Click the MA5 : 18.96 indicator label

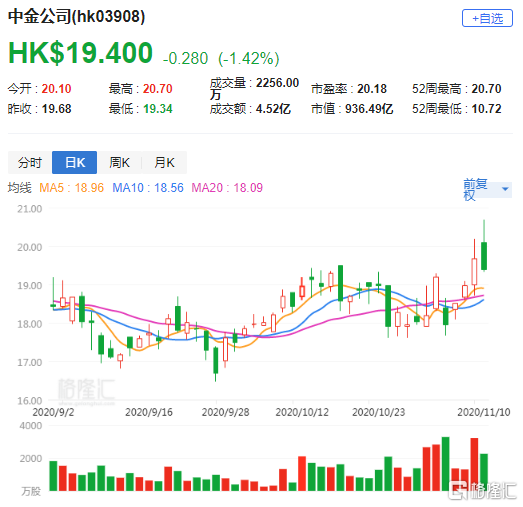(x=71, y=188)
